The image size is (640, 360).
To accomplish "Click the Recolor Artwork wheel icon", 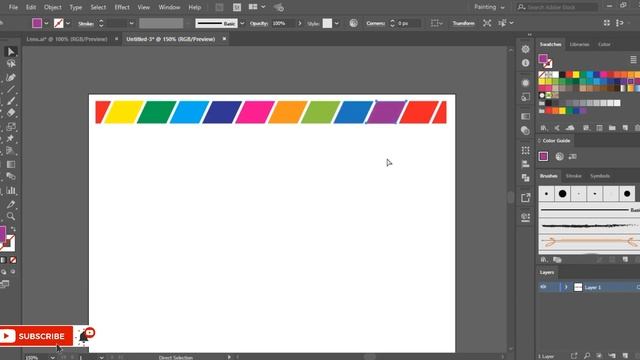I will [353, 23].
